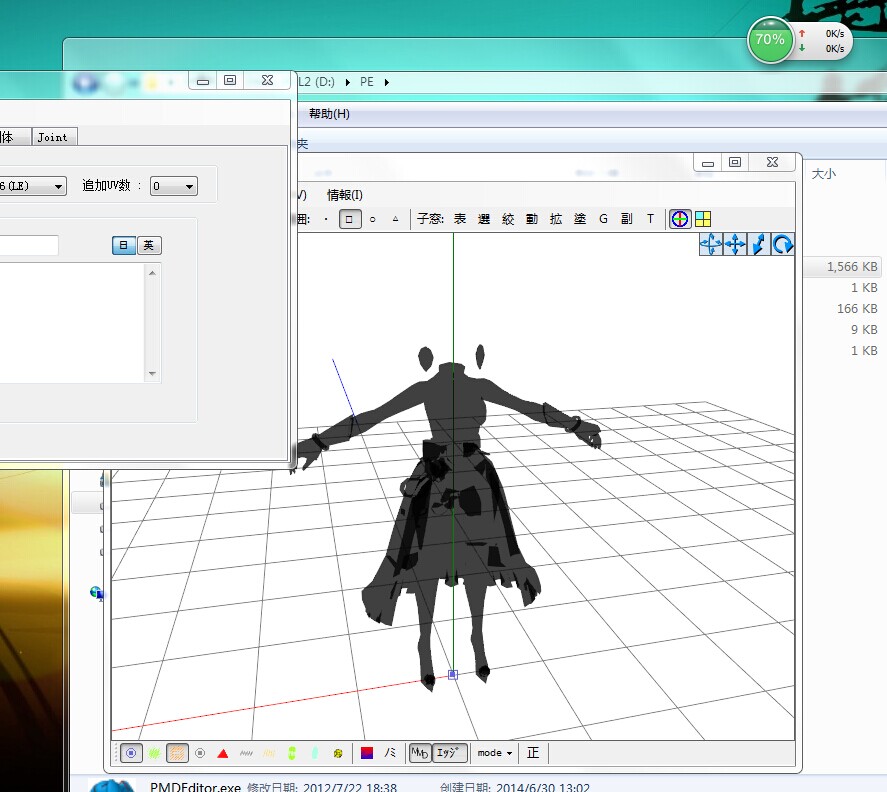The image size is (887, 792).
Task: Switch to the Joint tab
Action: pyautogui.click(x=53, y=137)
